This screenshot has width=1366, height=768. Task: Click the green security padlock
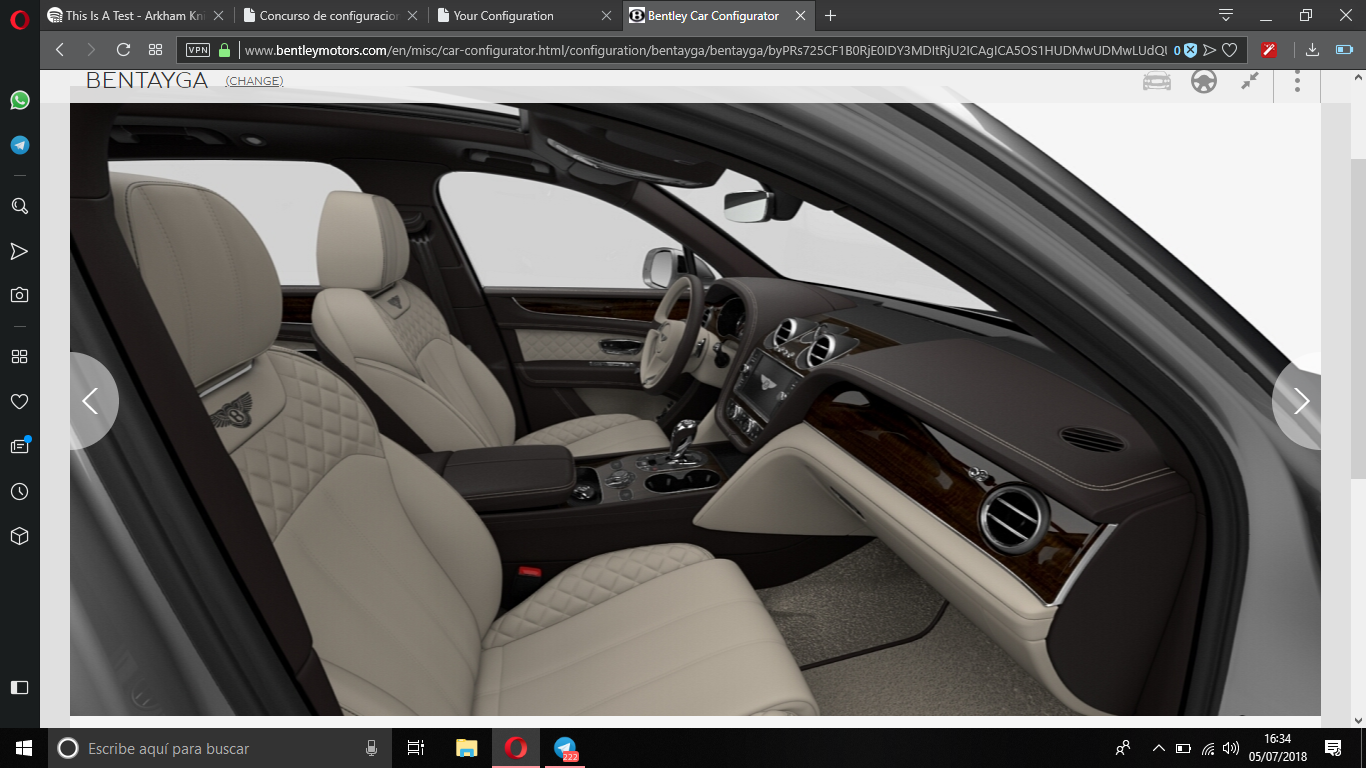224,50
